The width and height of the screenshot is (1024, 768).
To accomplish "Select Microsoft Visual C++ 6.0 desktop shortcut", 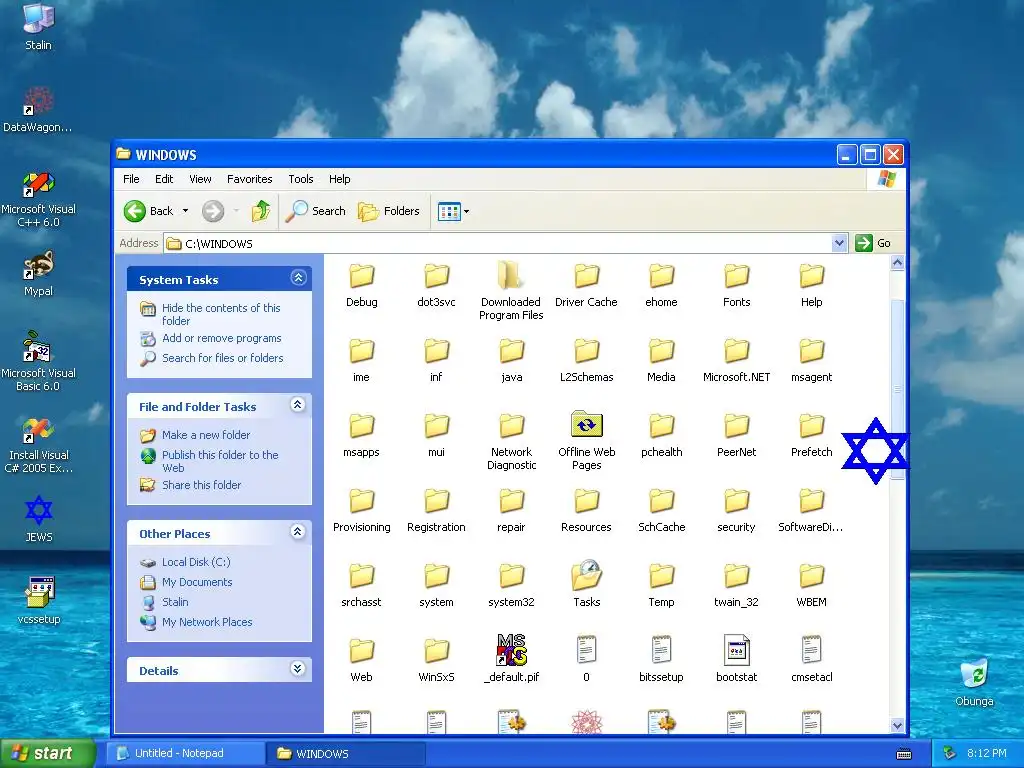I will point(39,199).
